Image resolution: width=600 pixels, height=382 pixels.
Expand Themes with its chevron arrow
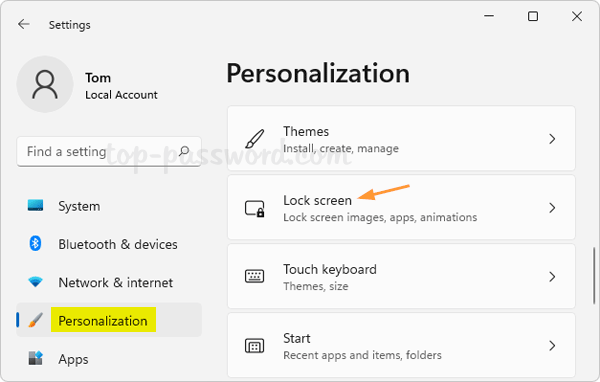click(552, 139)
